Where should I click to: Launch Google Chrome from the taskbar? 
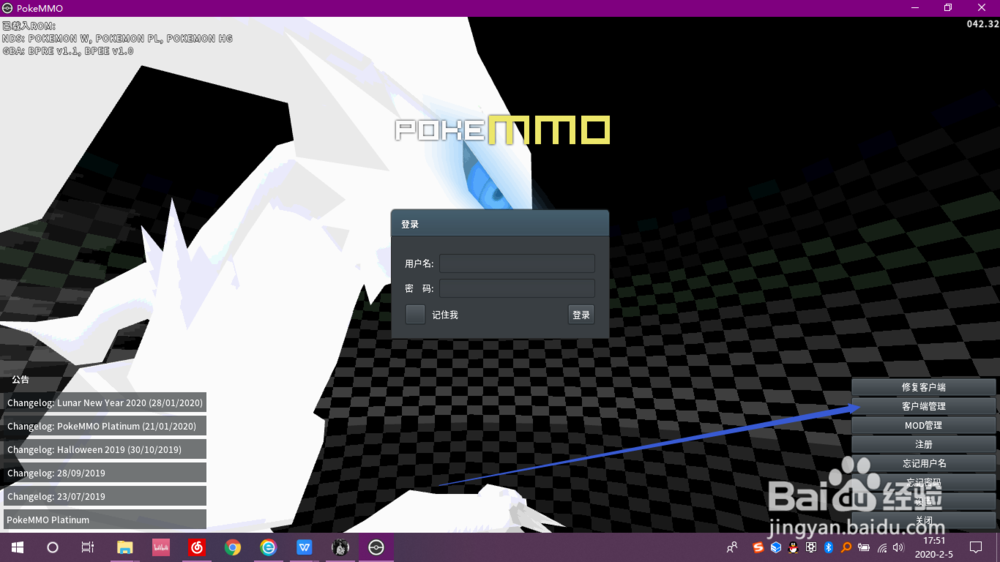[x=233, y=547]
